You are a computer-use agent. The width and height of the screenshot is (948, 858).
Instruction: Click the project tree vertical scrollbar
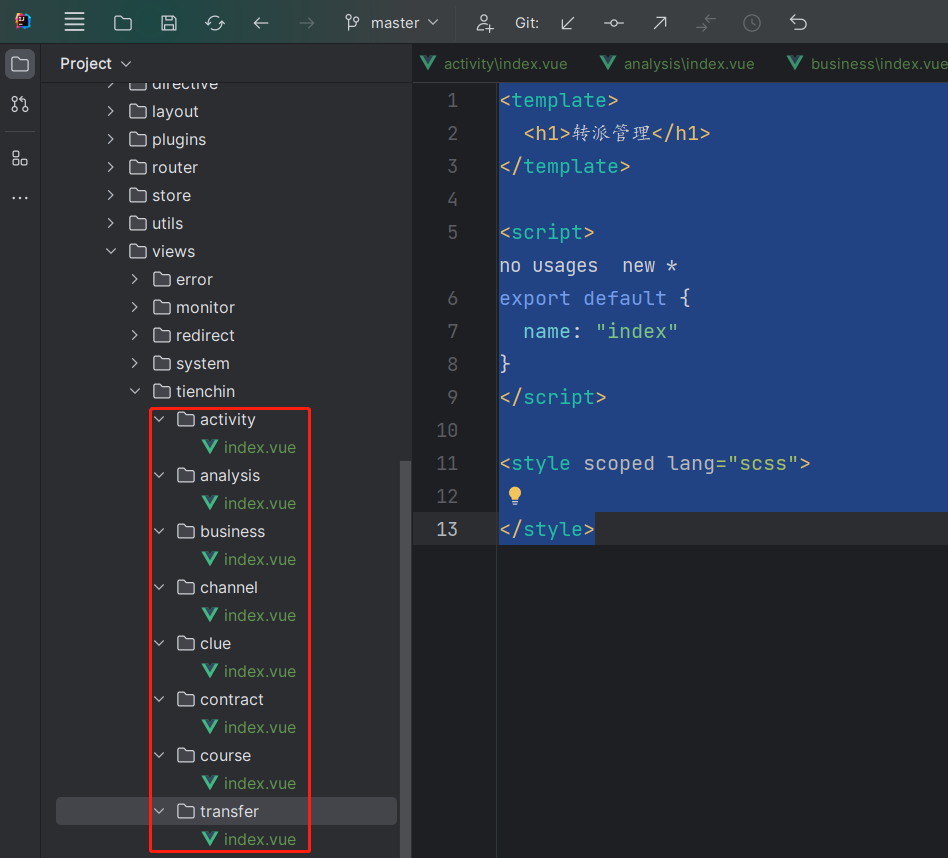[x=405, y=659]
